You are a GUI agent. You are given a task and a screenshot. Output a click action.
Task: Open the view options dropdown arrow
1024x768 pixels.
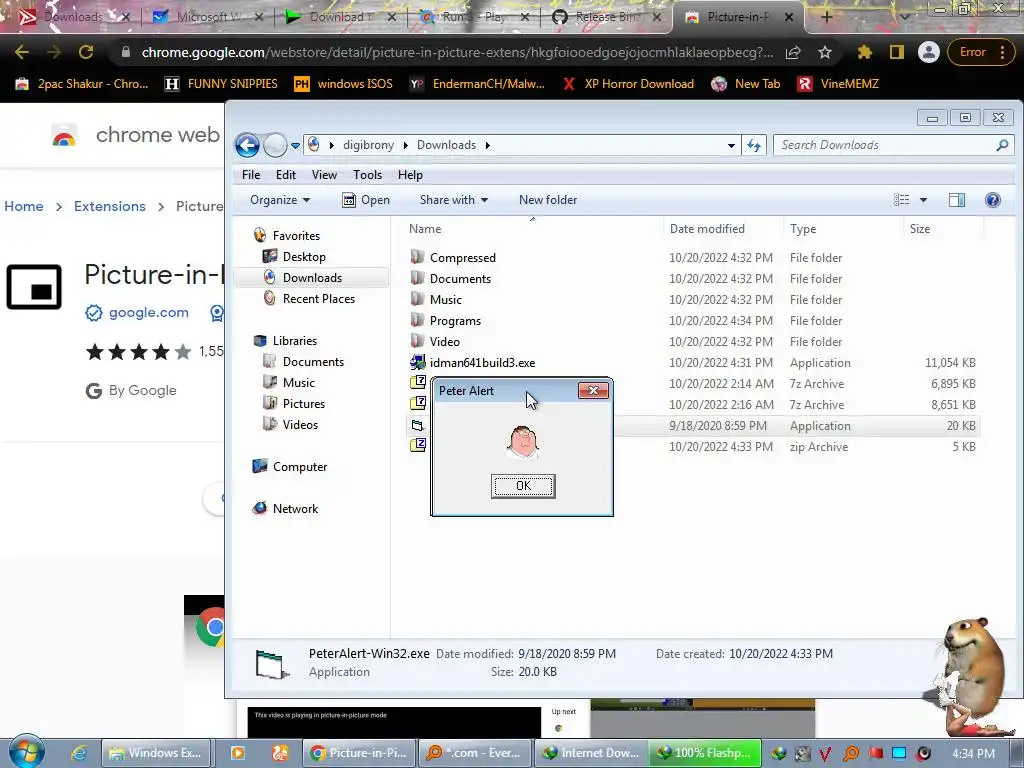click(x=923, y=200)
